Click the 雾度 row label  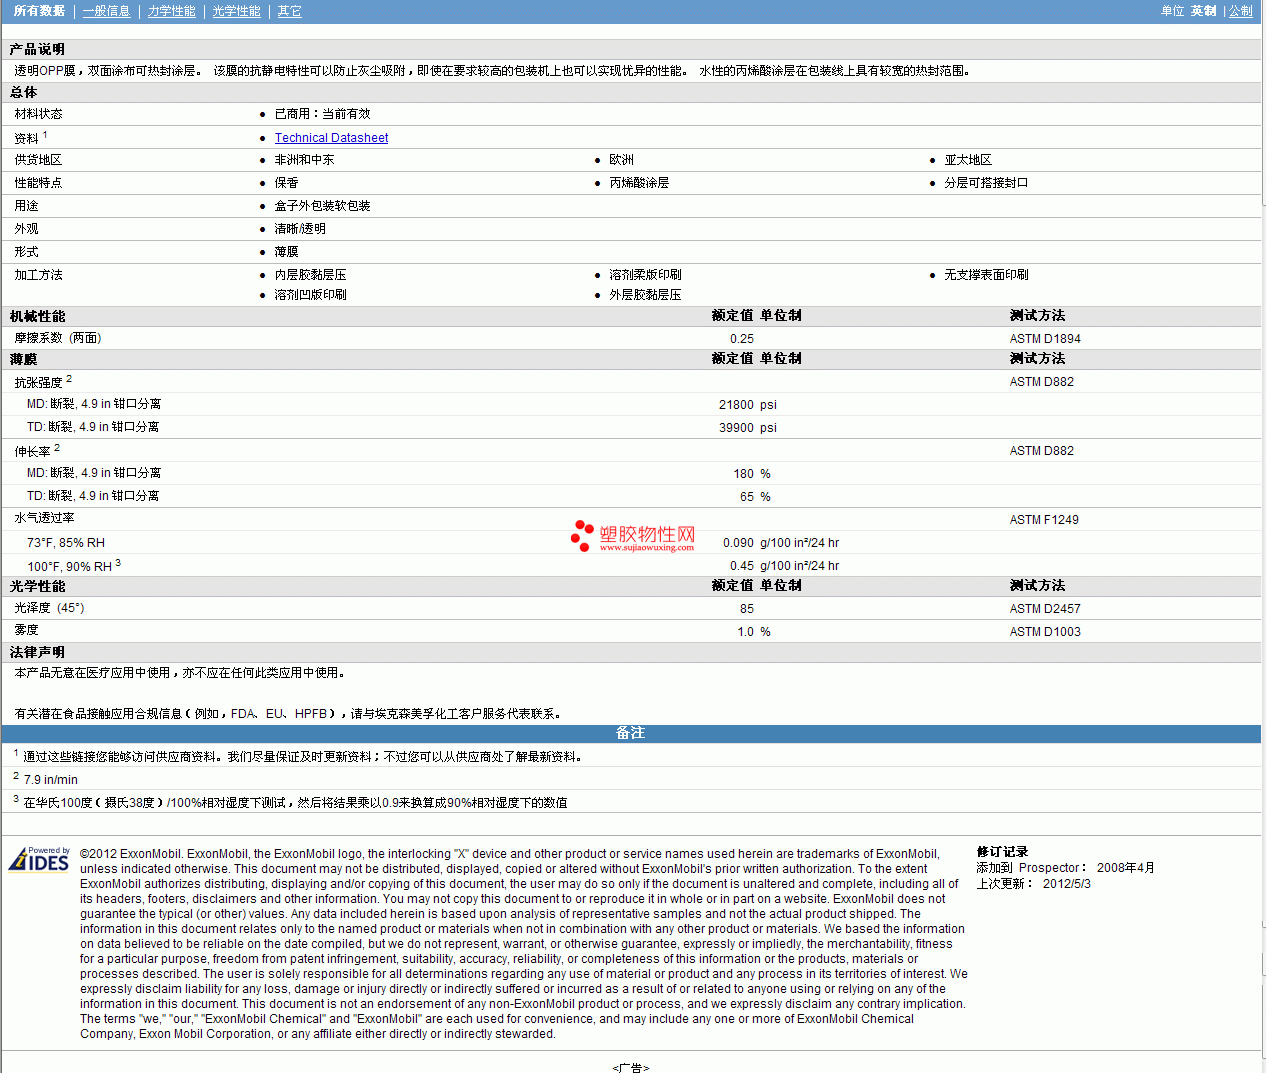pyautogui.click(x=26, y=630)
